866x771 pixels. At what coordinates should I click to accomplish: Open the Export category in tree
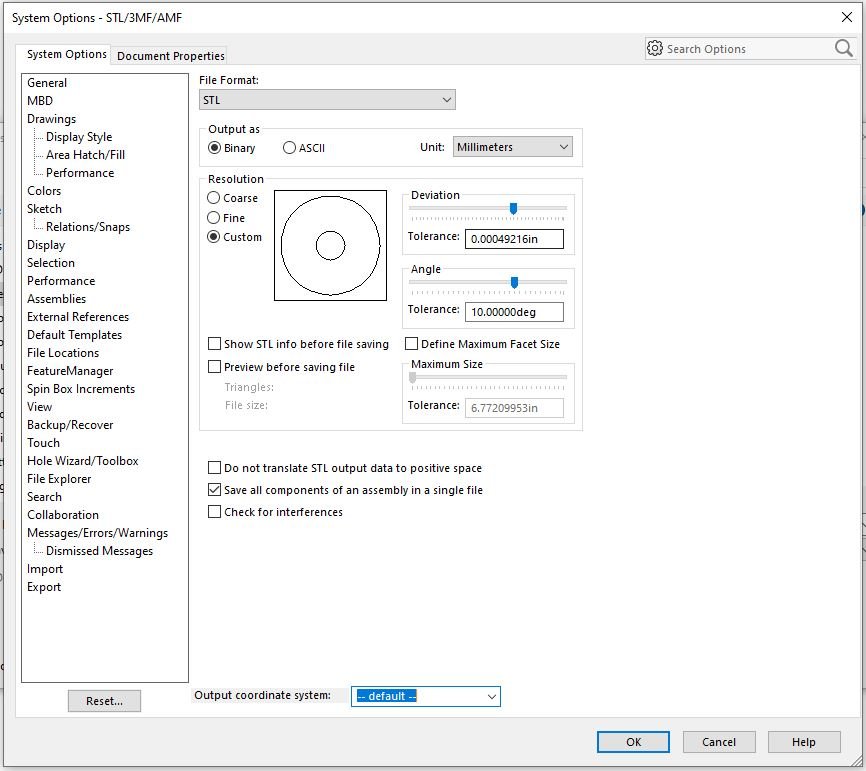pyautogui.click(x=44, y=587)
